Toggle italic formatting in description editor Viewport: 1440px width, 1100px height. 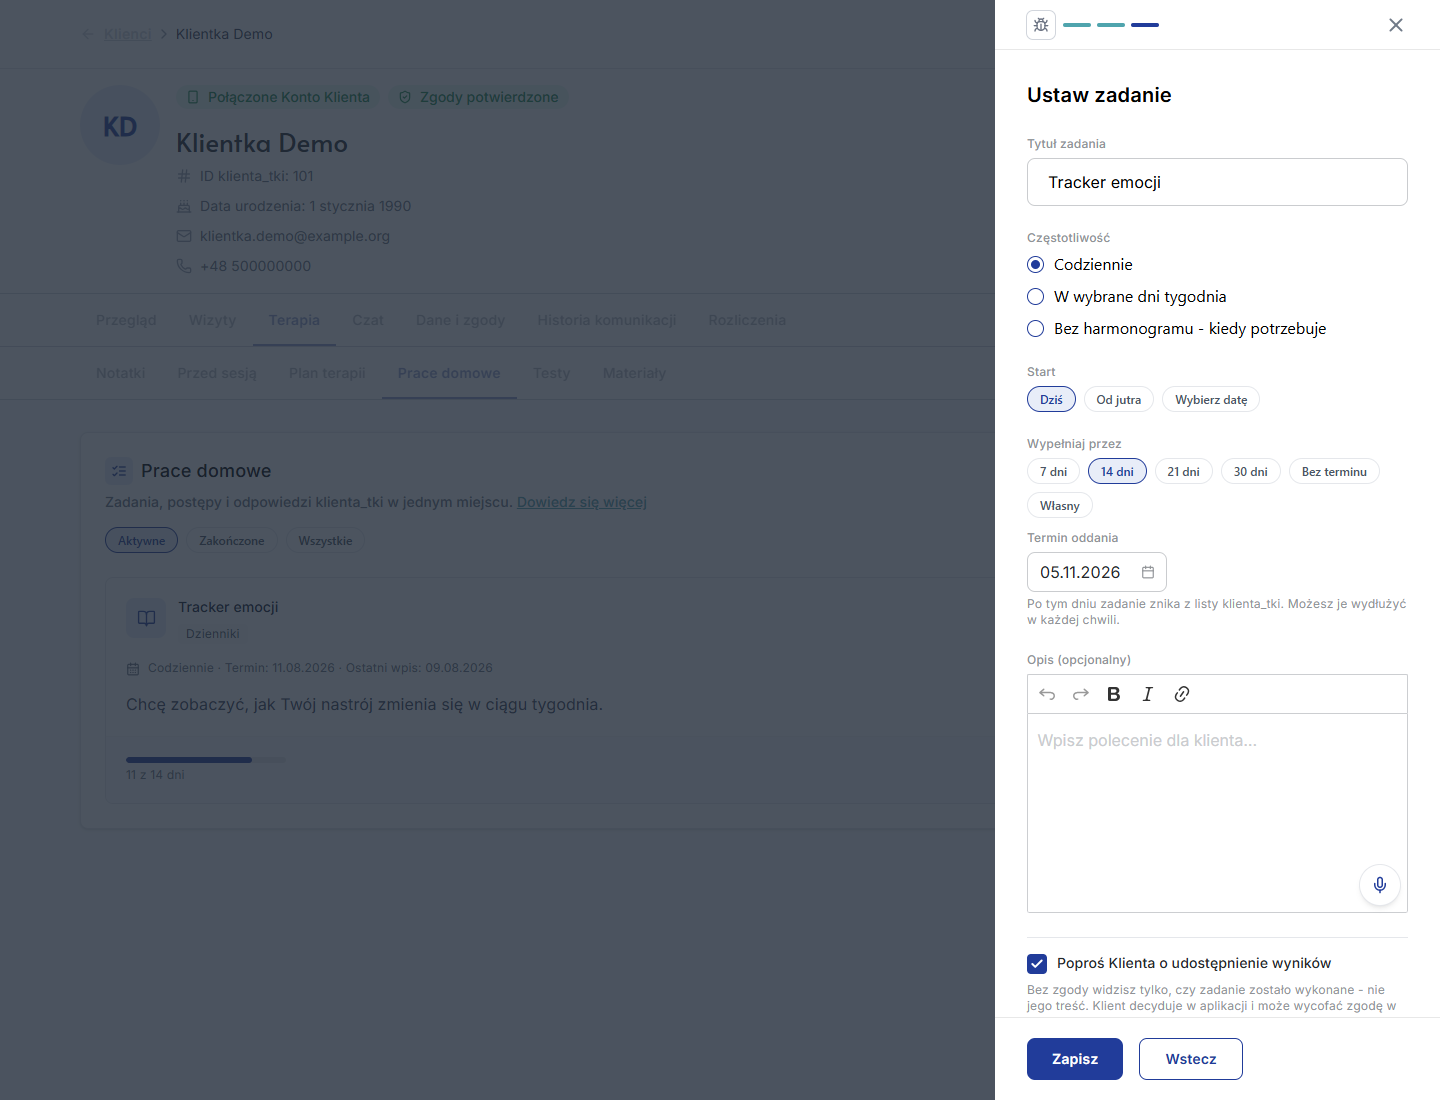(x=1148, y=694)
